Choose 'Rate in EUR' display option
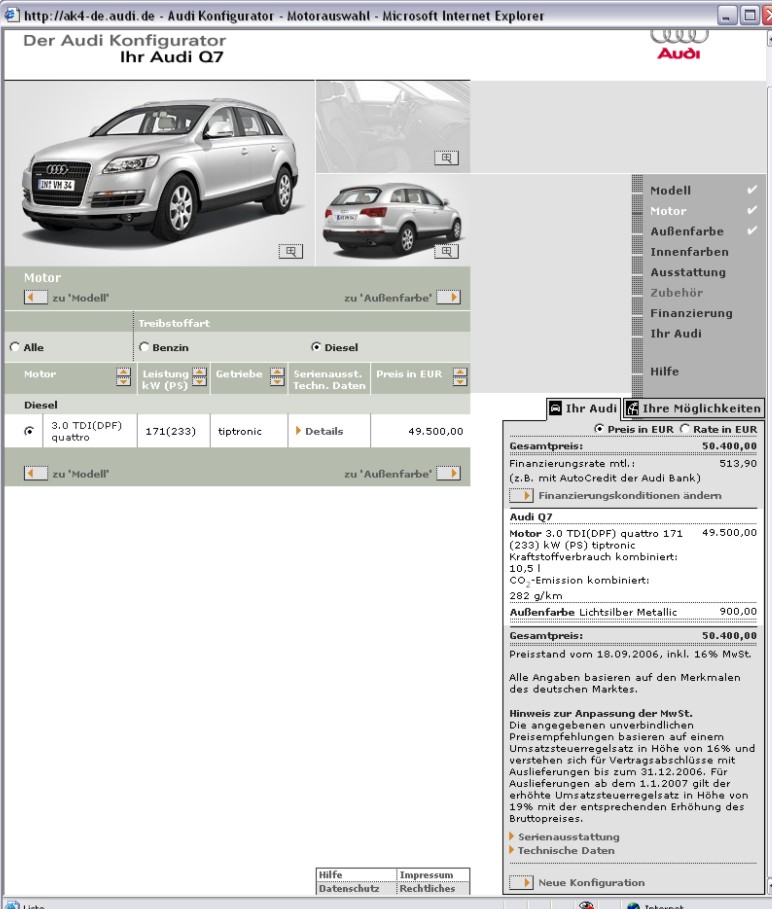 (x=685, y=428)
